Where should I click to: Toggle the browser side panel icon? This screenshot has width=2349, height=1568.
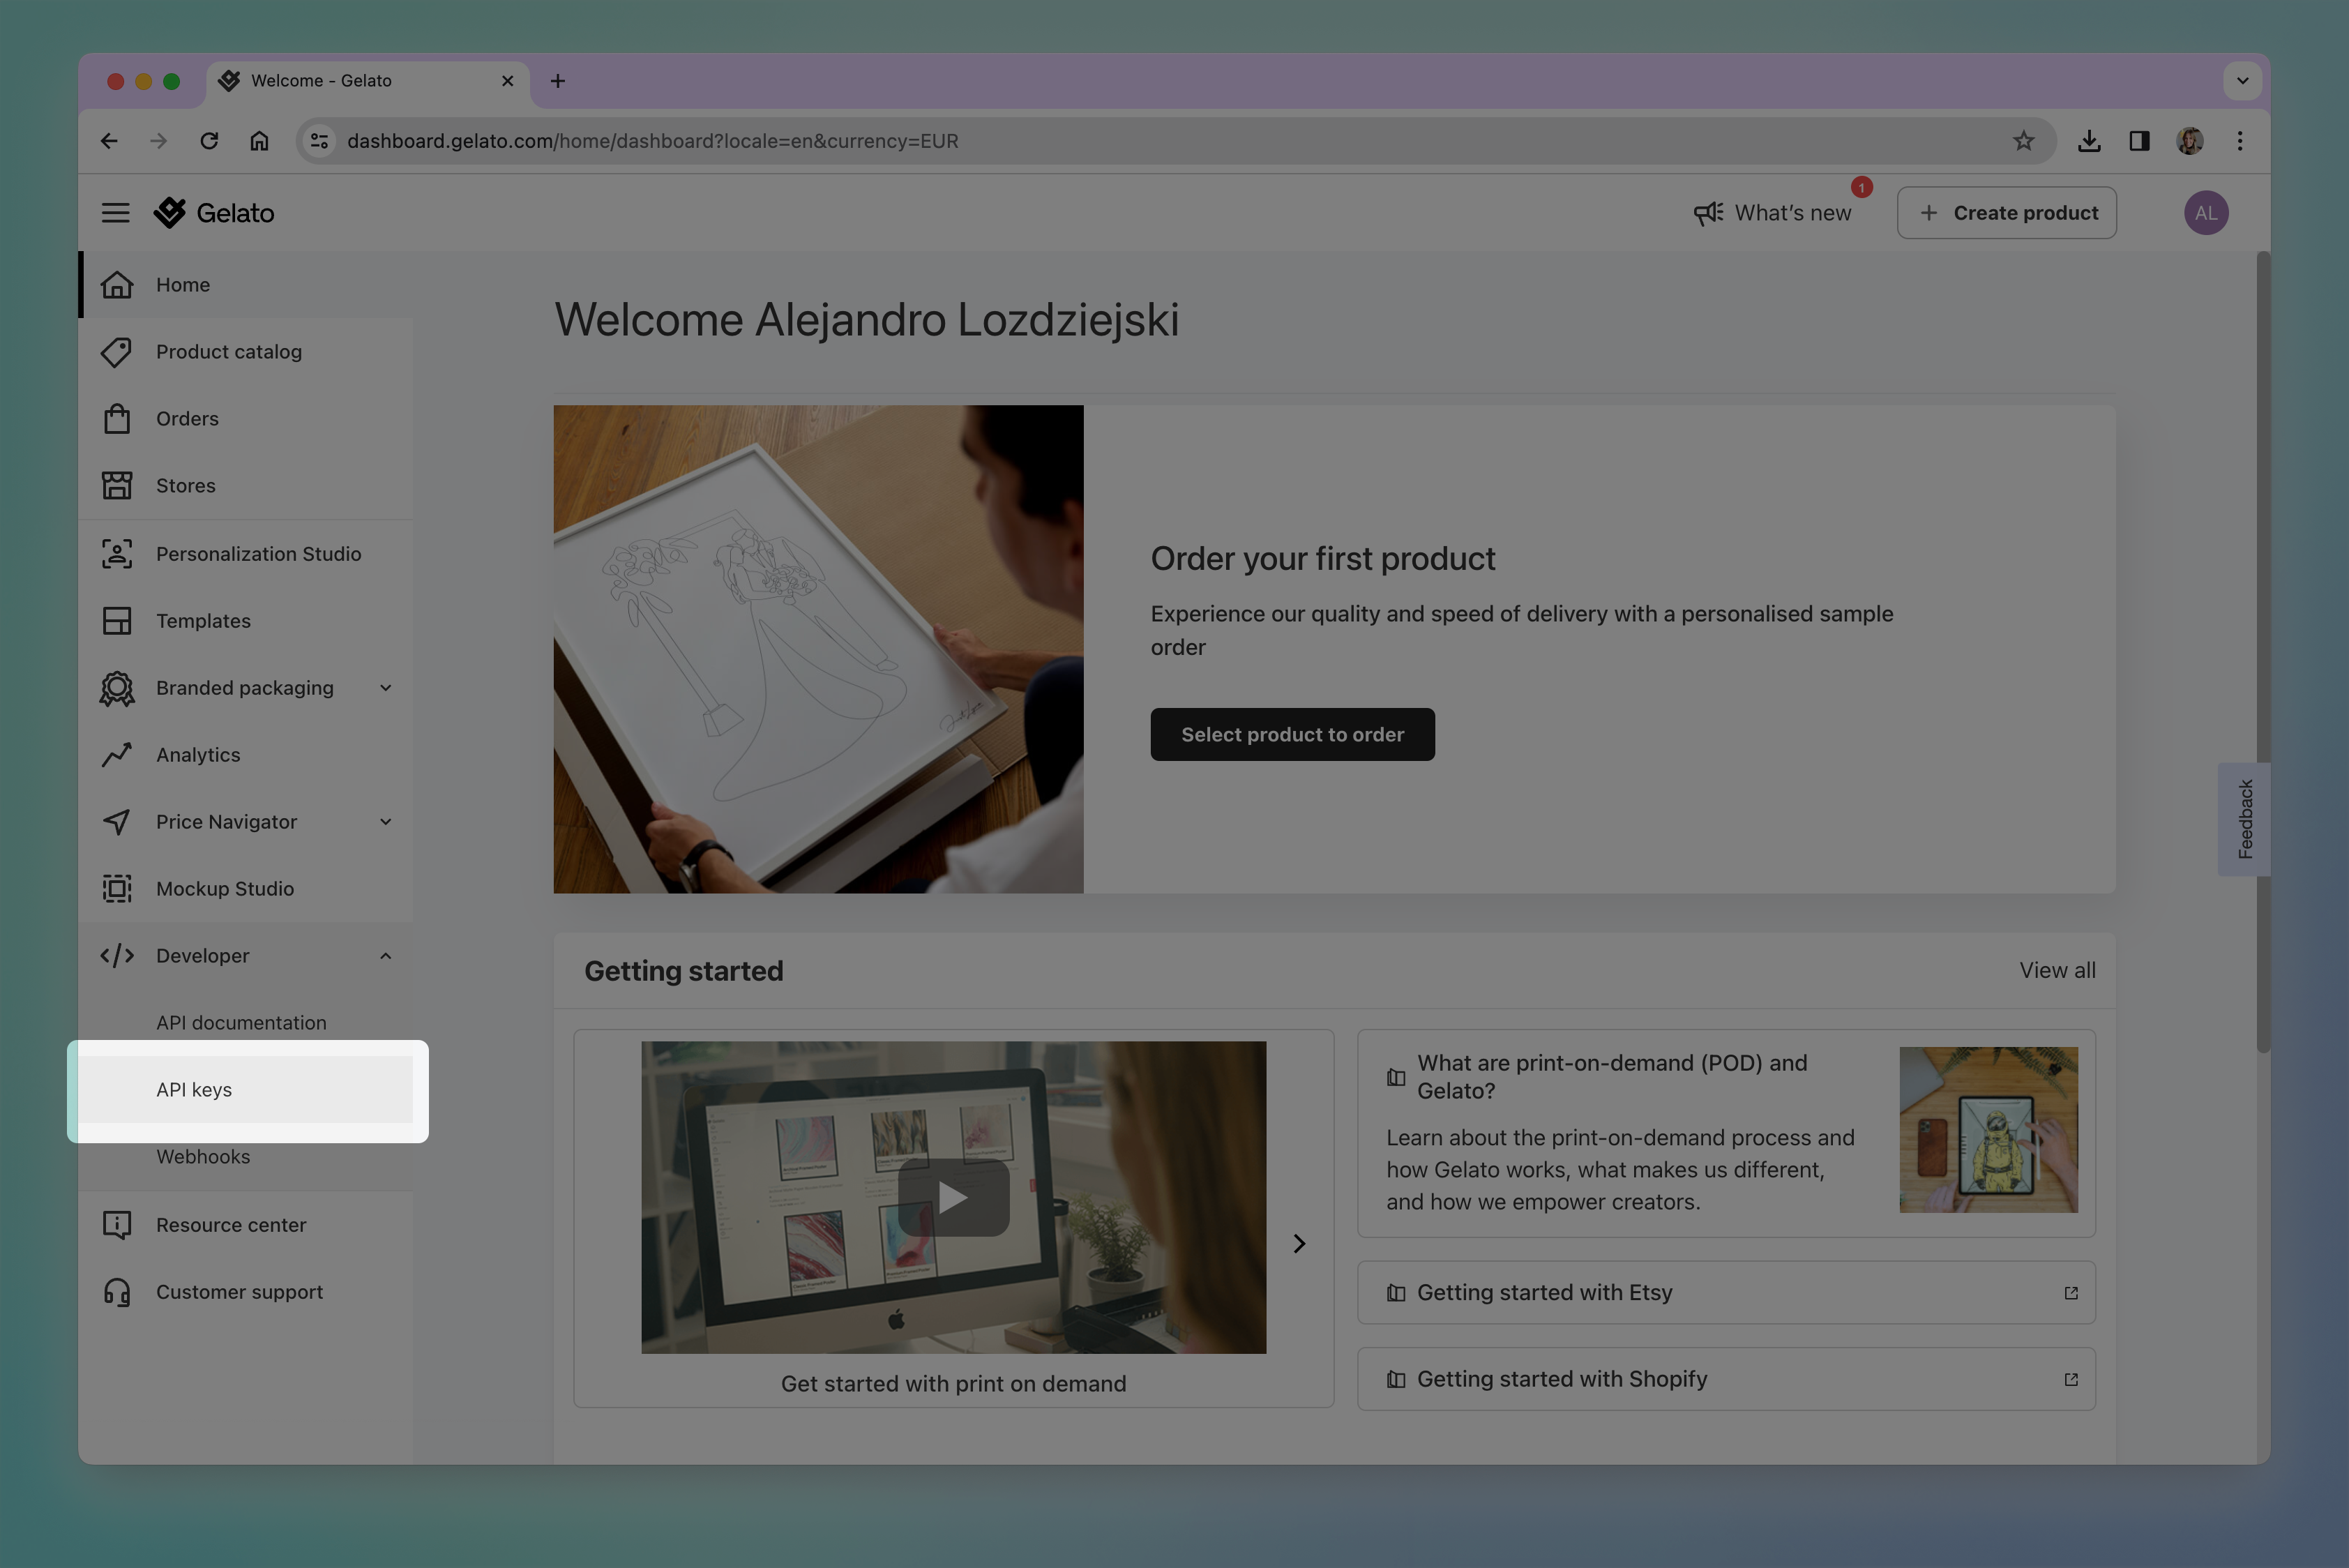pos(2139,141)
